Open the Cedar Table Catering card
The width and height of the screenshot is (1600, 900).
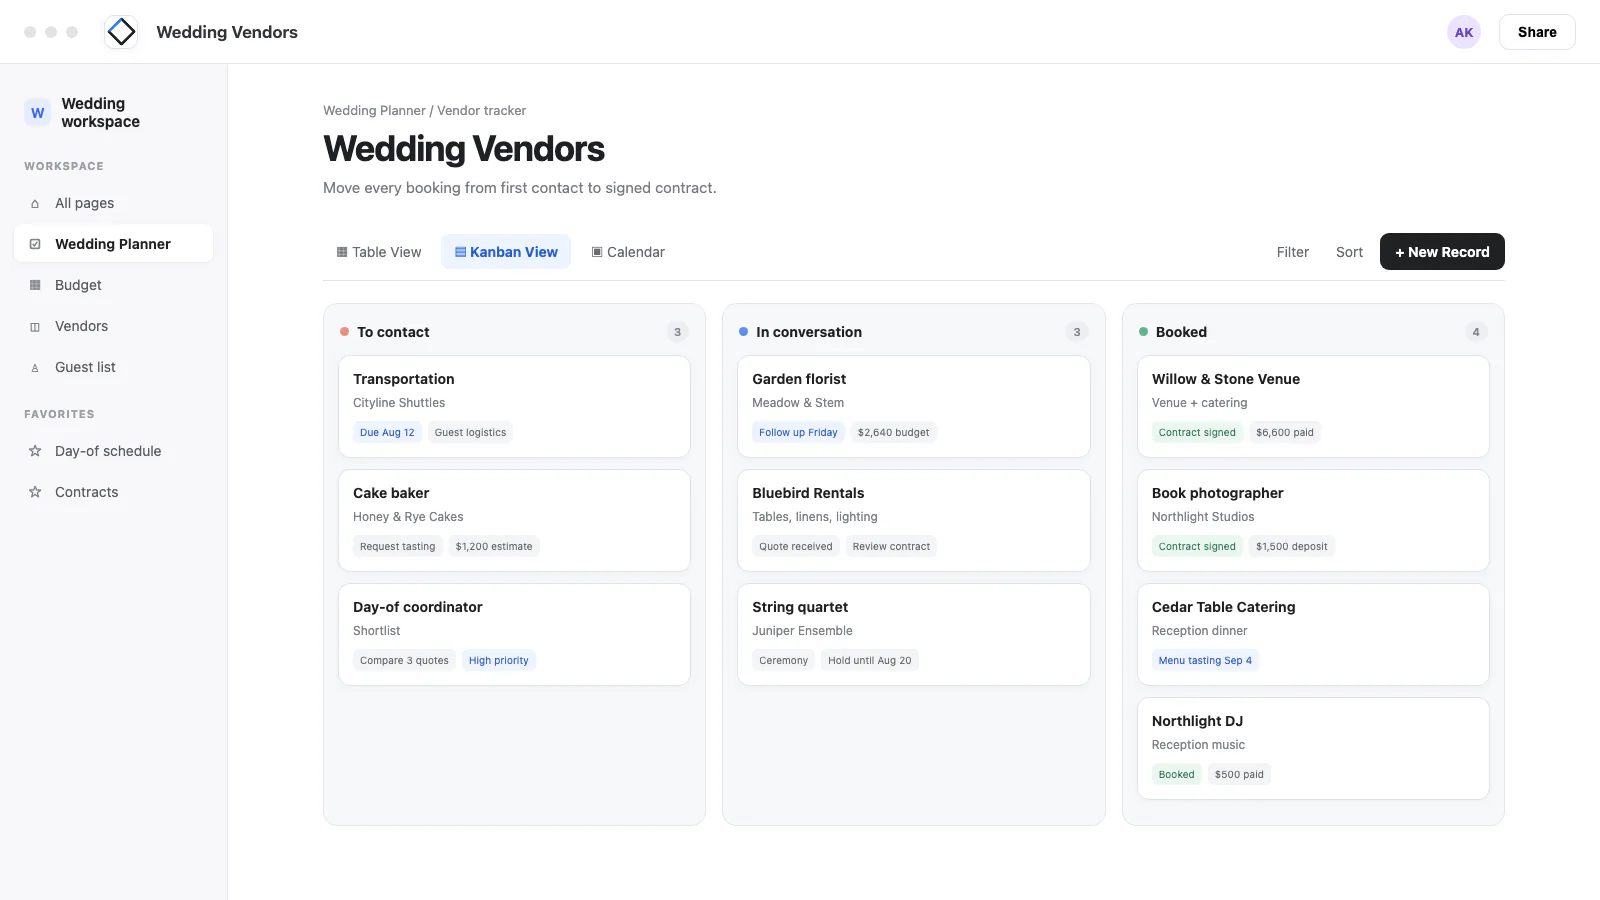pyautogui.click(x=1313, y=635)
